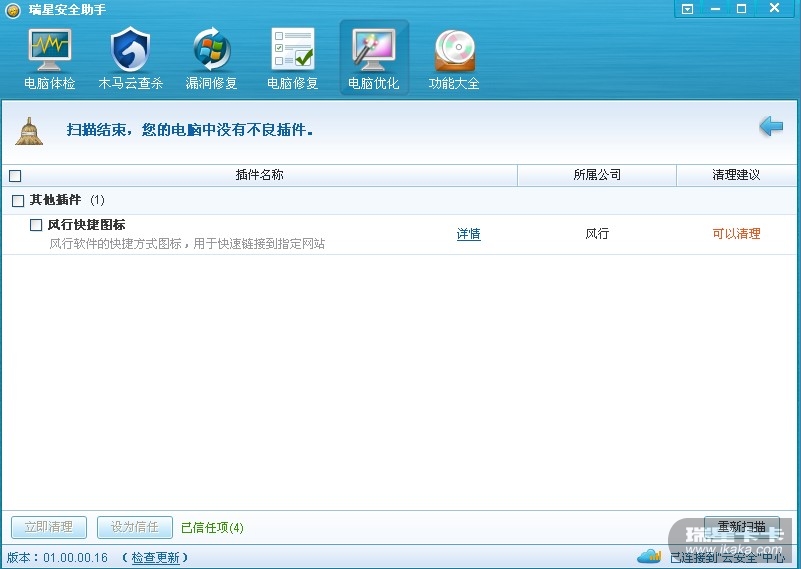Open 电脑体检 computer checkup icon

tap(50, 59)
